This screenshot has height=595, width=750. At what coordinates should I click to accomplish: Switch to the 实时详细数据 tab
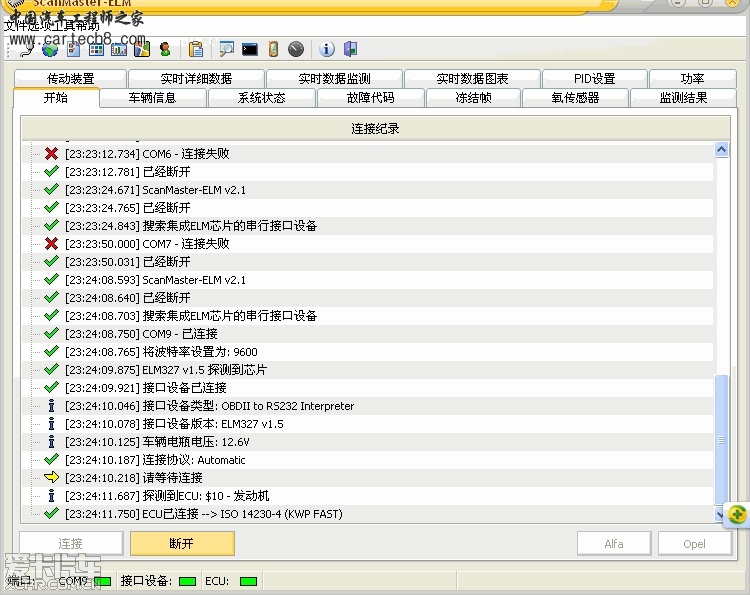196,78
